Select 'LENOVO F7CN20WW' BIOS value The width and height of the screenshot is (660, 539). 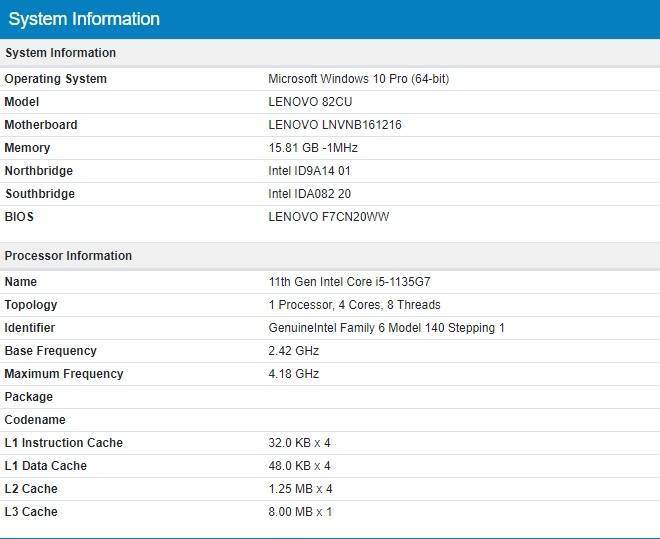[x=329, y=217]
